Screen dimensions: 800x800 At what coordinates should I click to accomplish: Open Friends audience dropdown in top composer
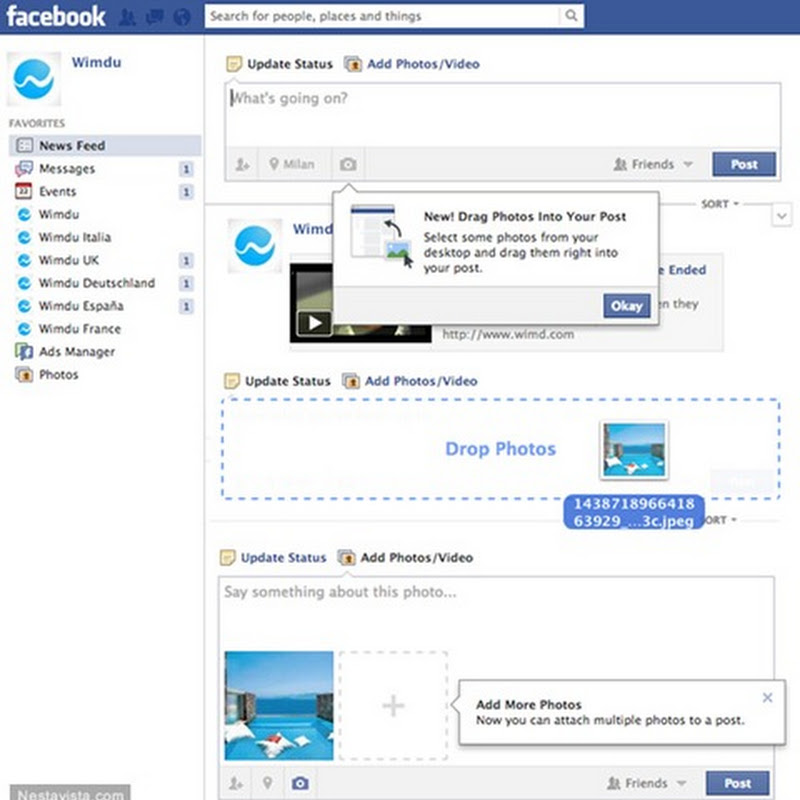tap(653, 164)
